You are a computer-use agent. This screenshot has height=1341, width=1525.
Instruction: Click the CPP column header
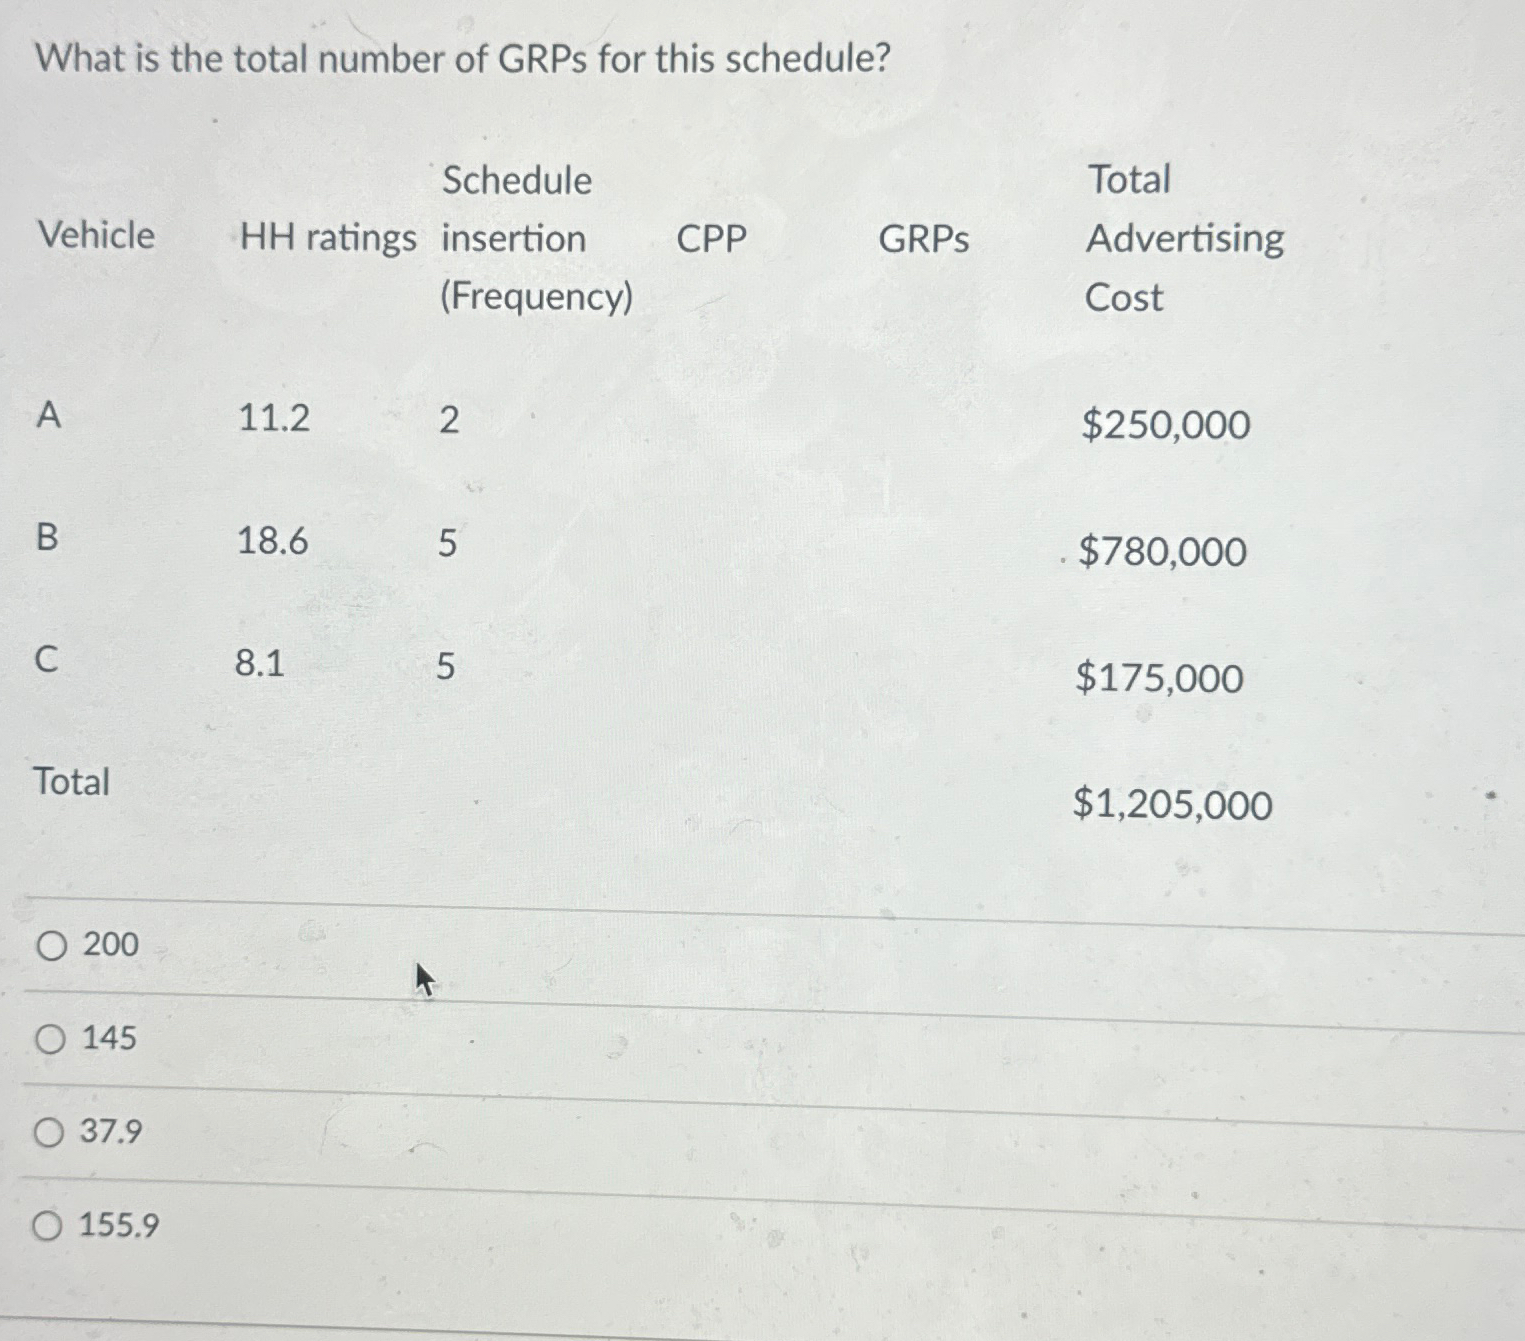pyautogui.click(x=710, y=237)
